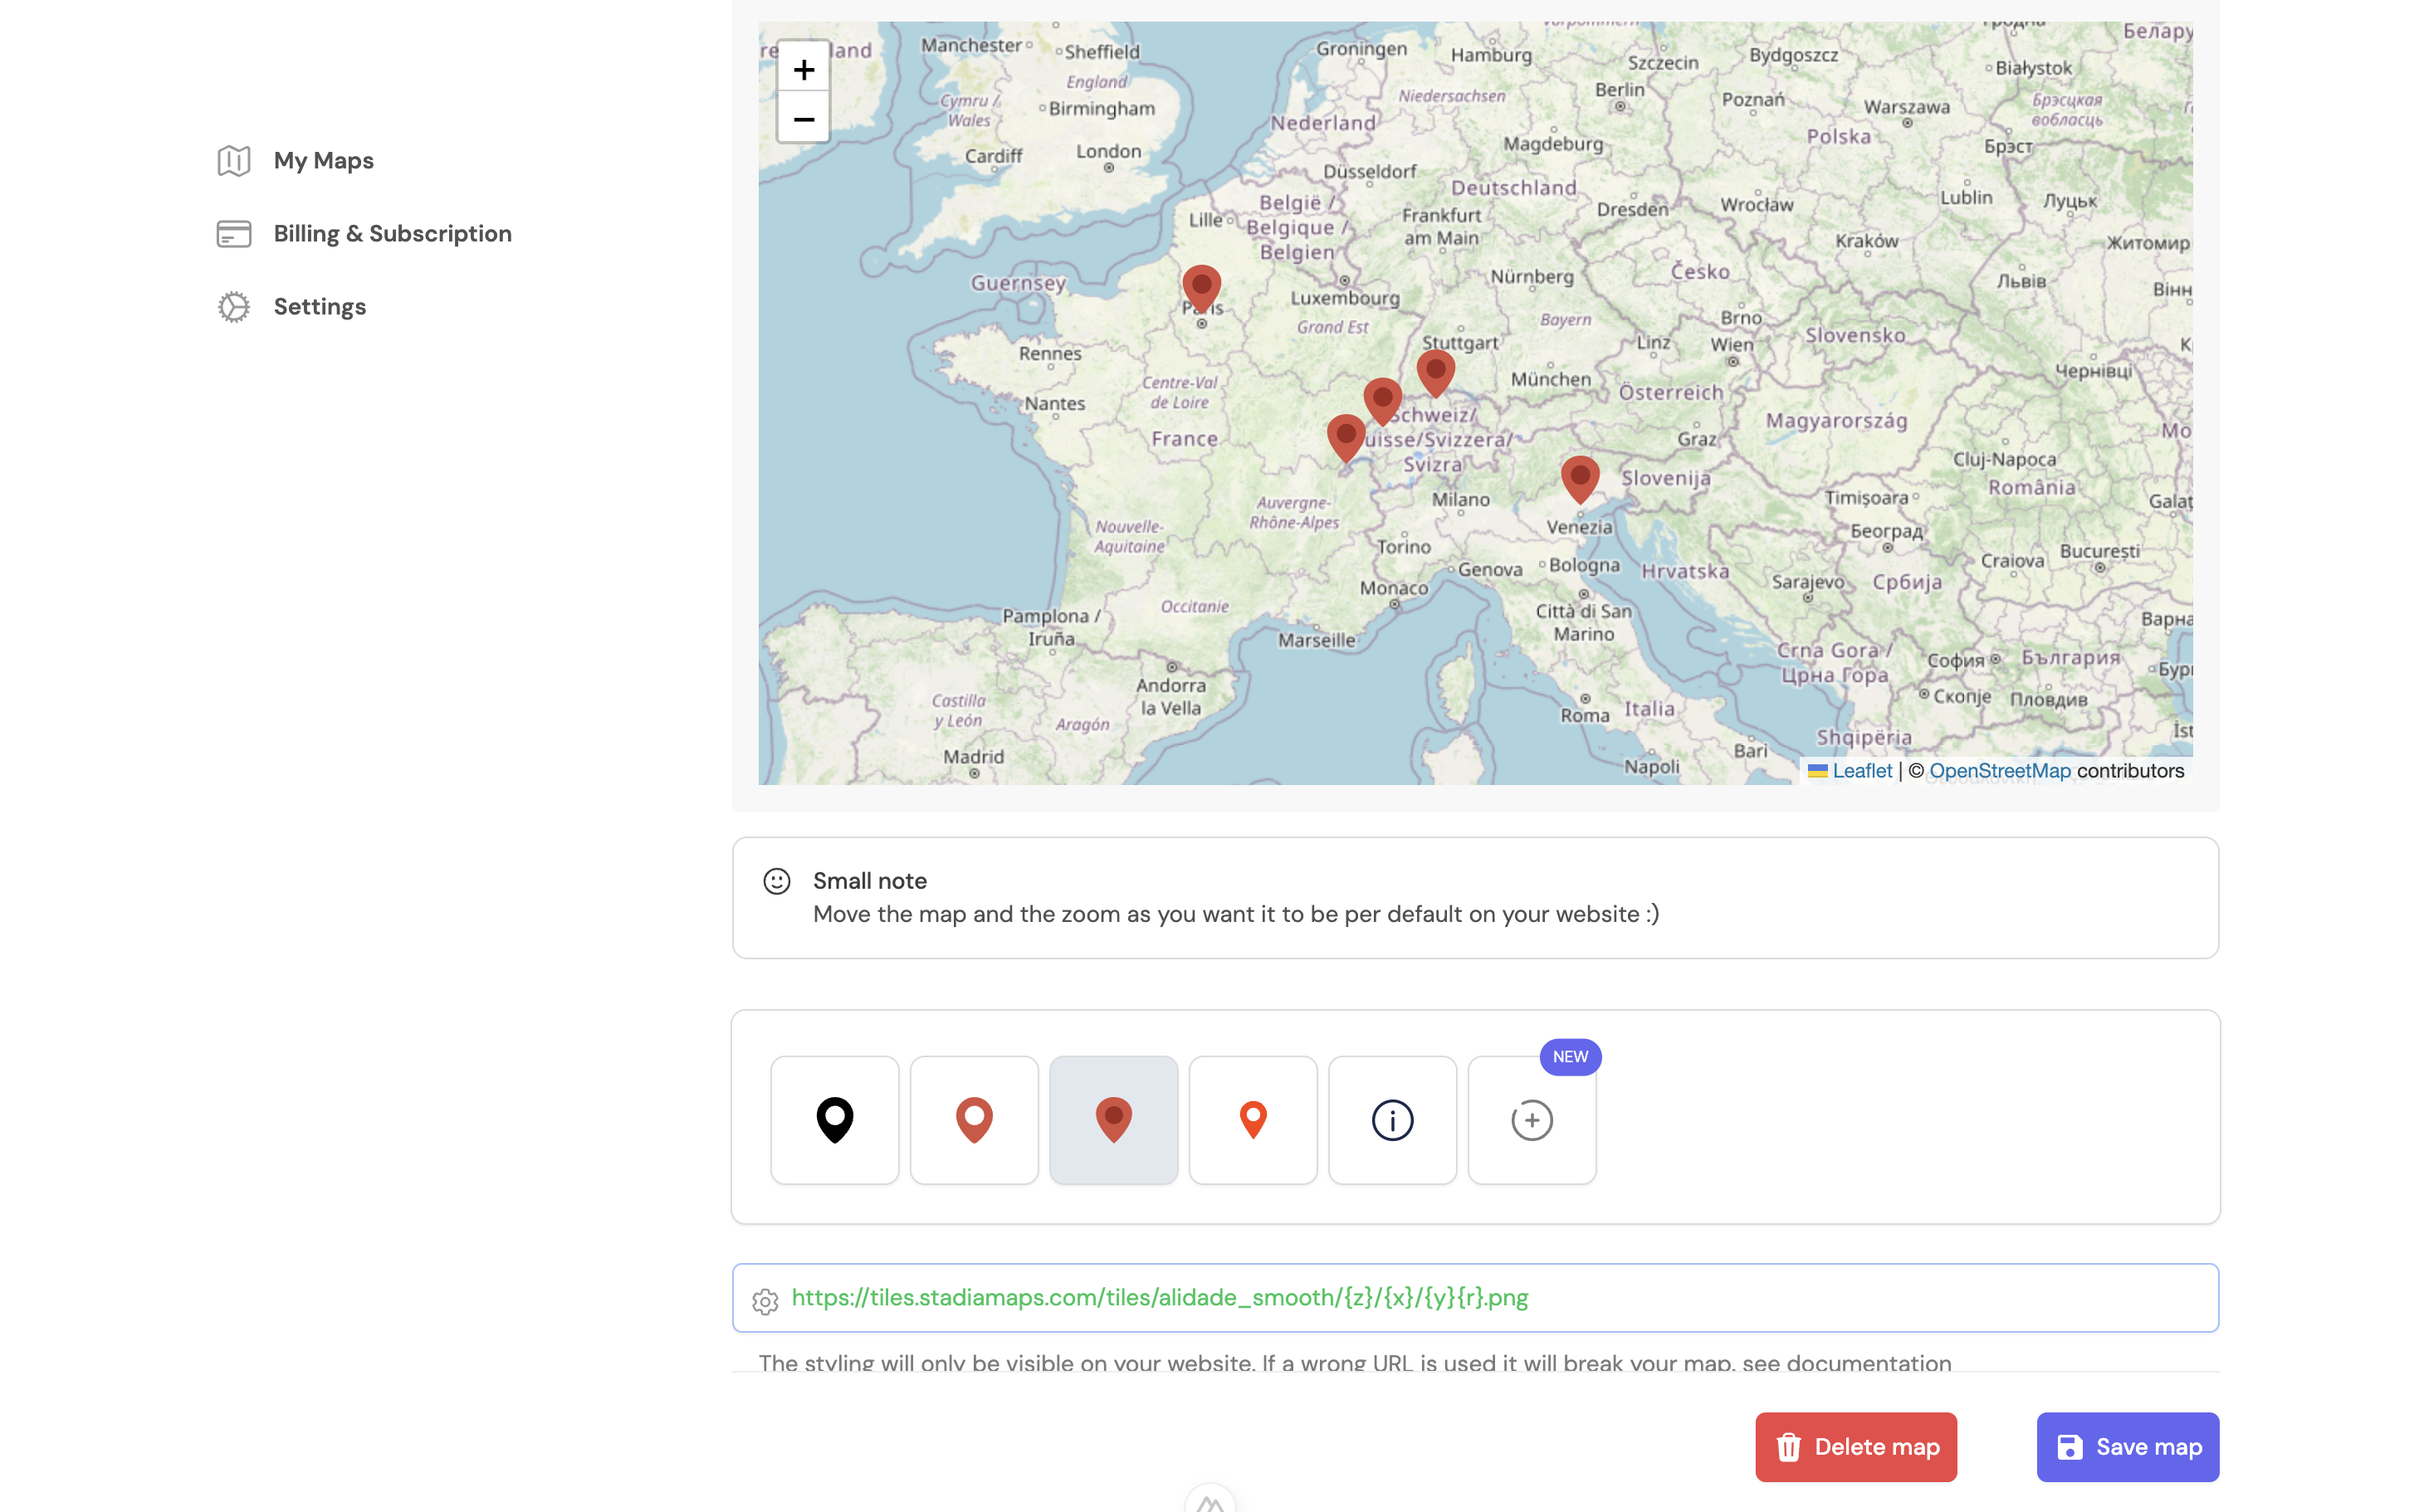This screenshot has width=2419, height=1512.
Task: Select the info circle marker style
Action: coord(1392,1119)
